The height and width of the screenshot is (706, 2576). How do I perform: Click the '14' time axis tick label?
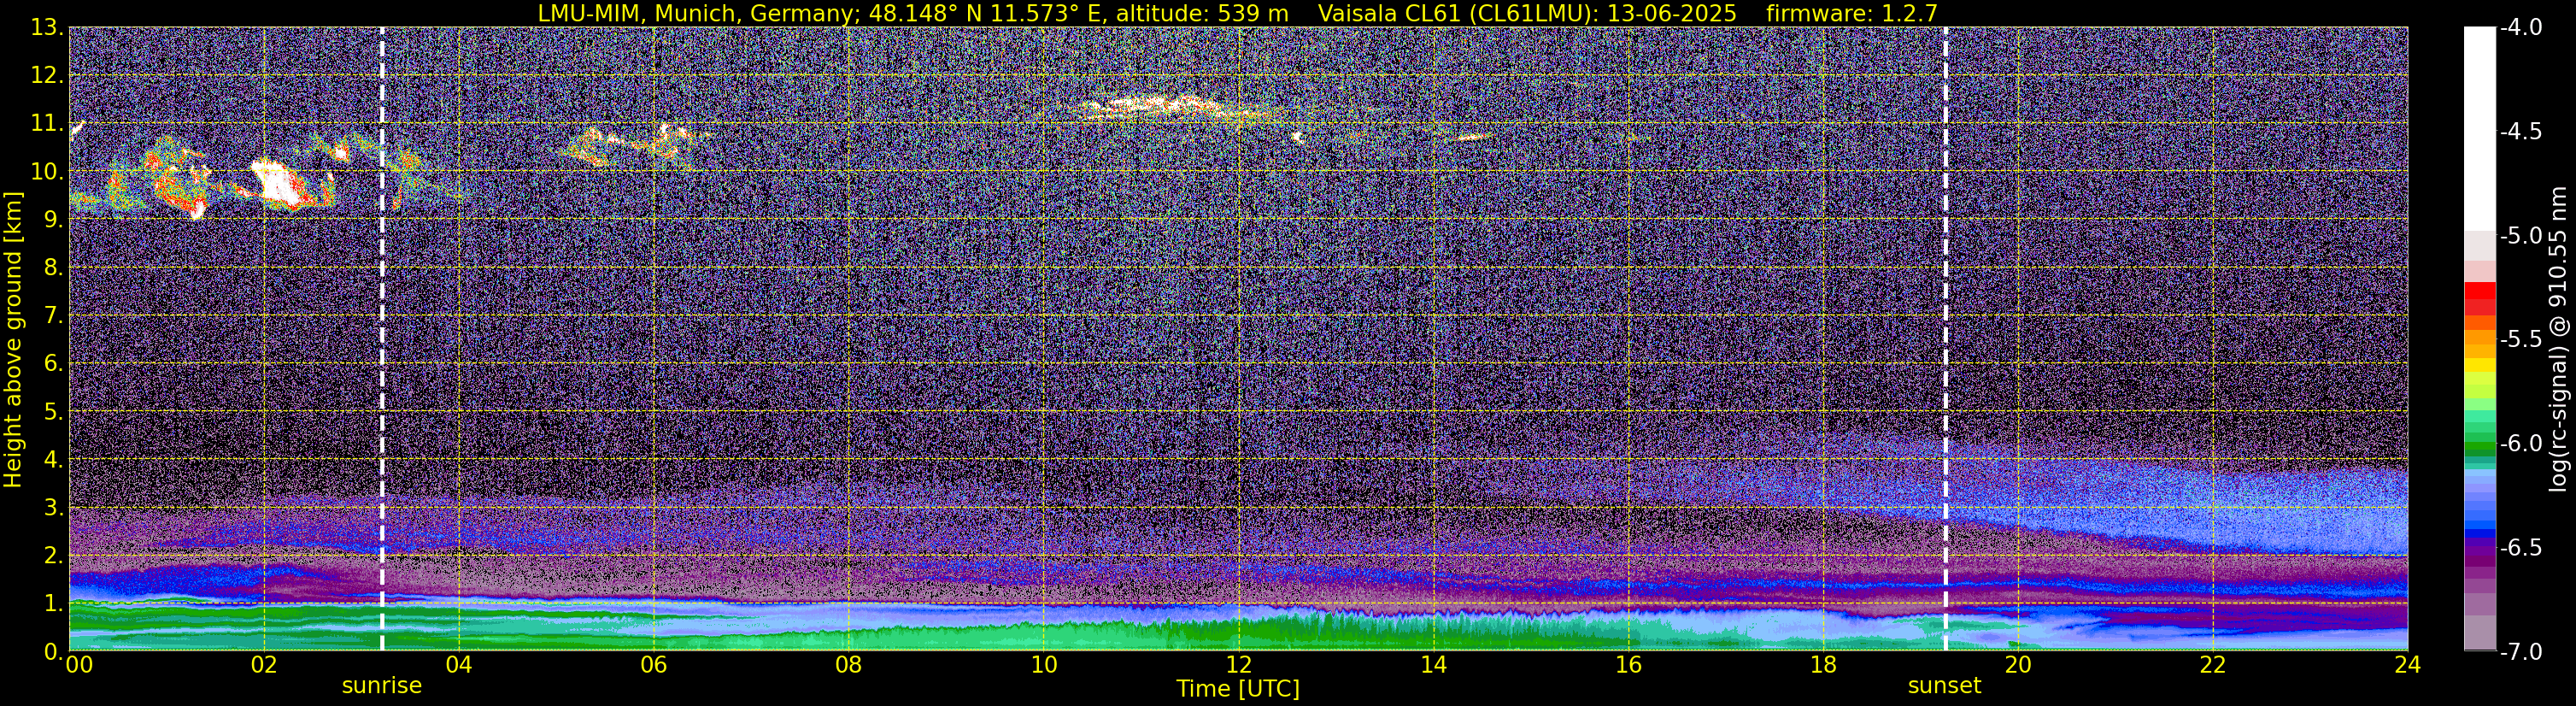1433,665
